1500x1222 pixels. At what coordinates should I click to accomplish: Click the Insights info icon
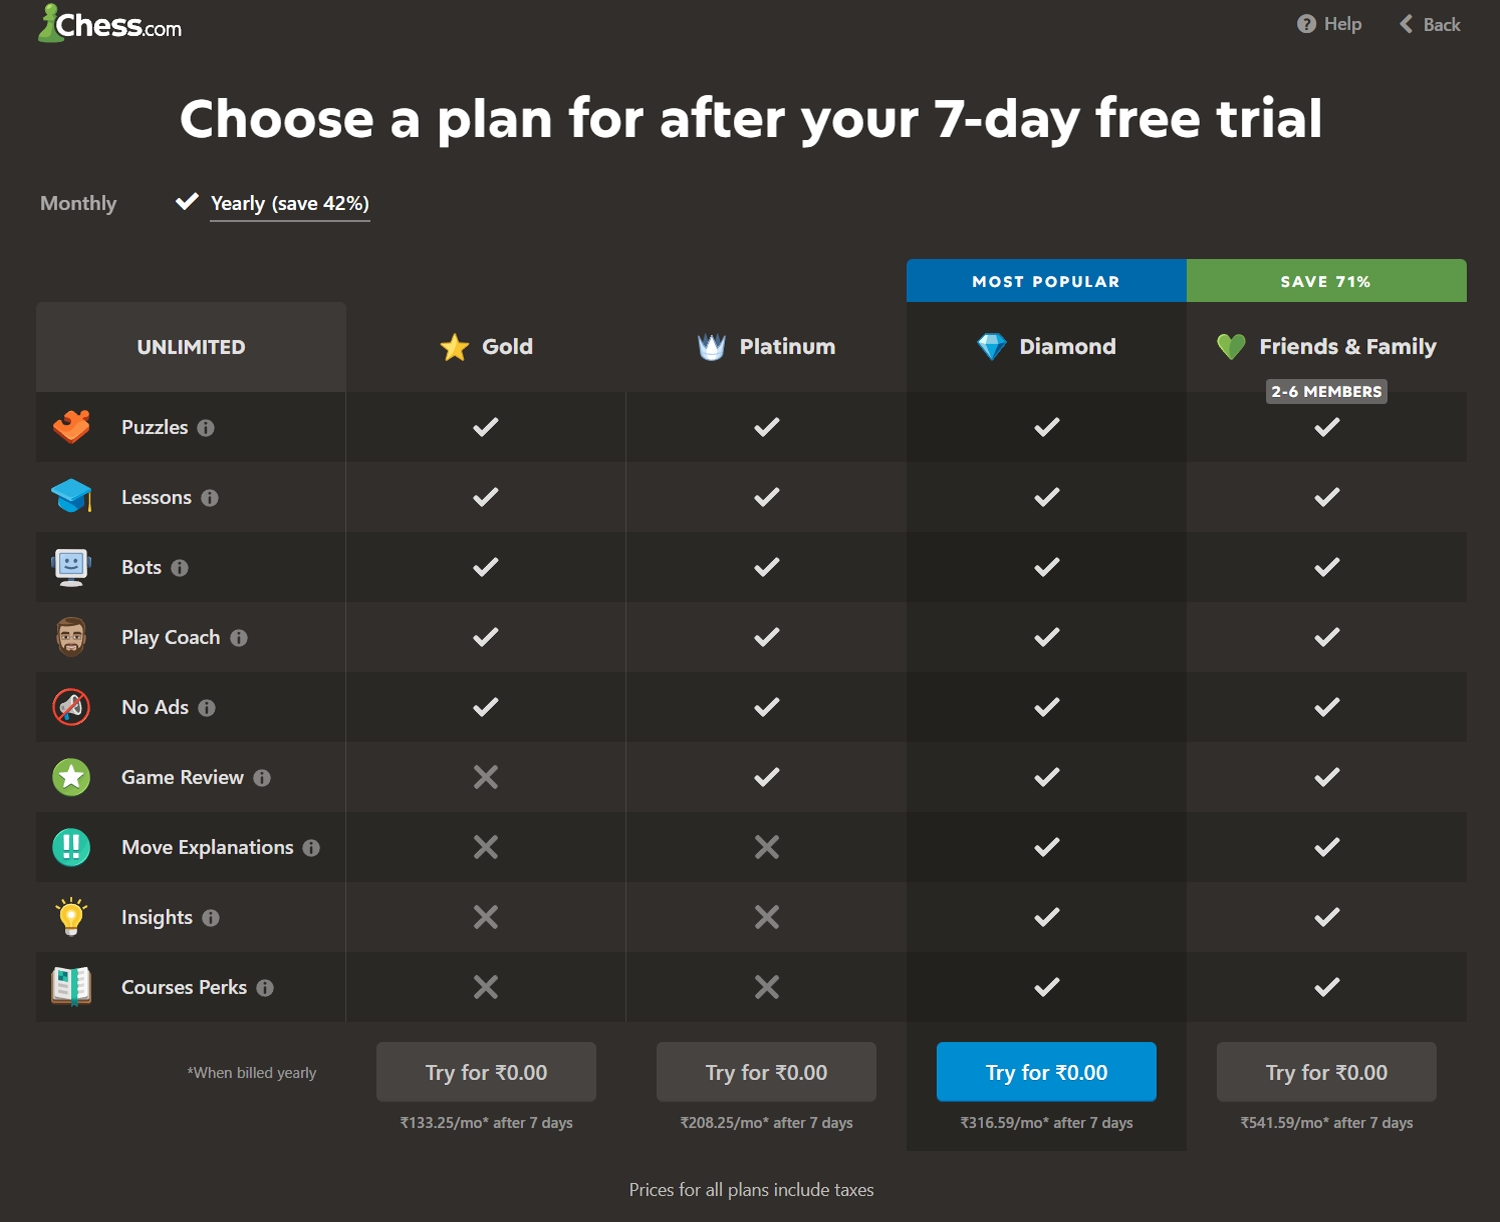[x=211, y=918]
